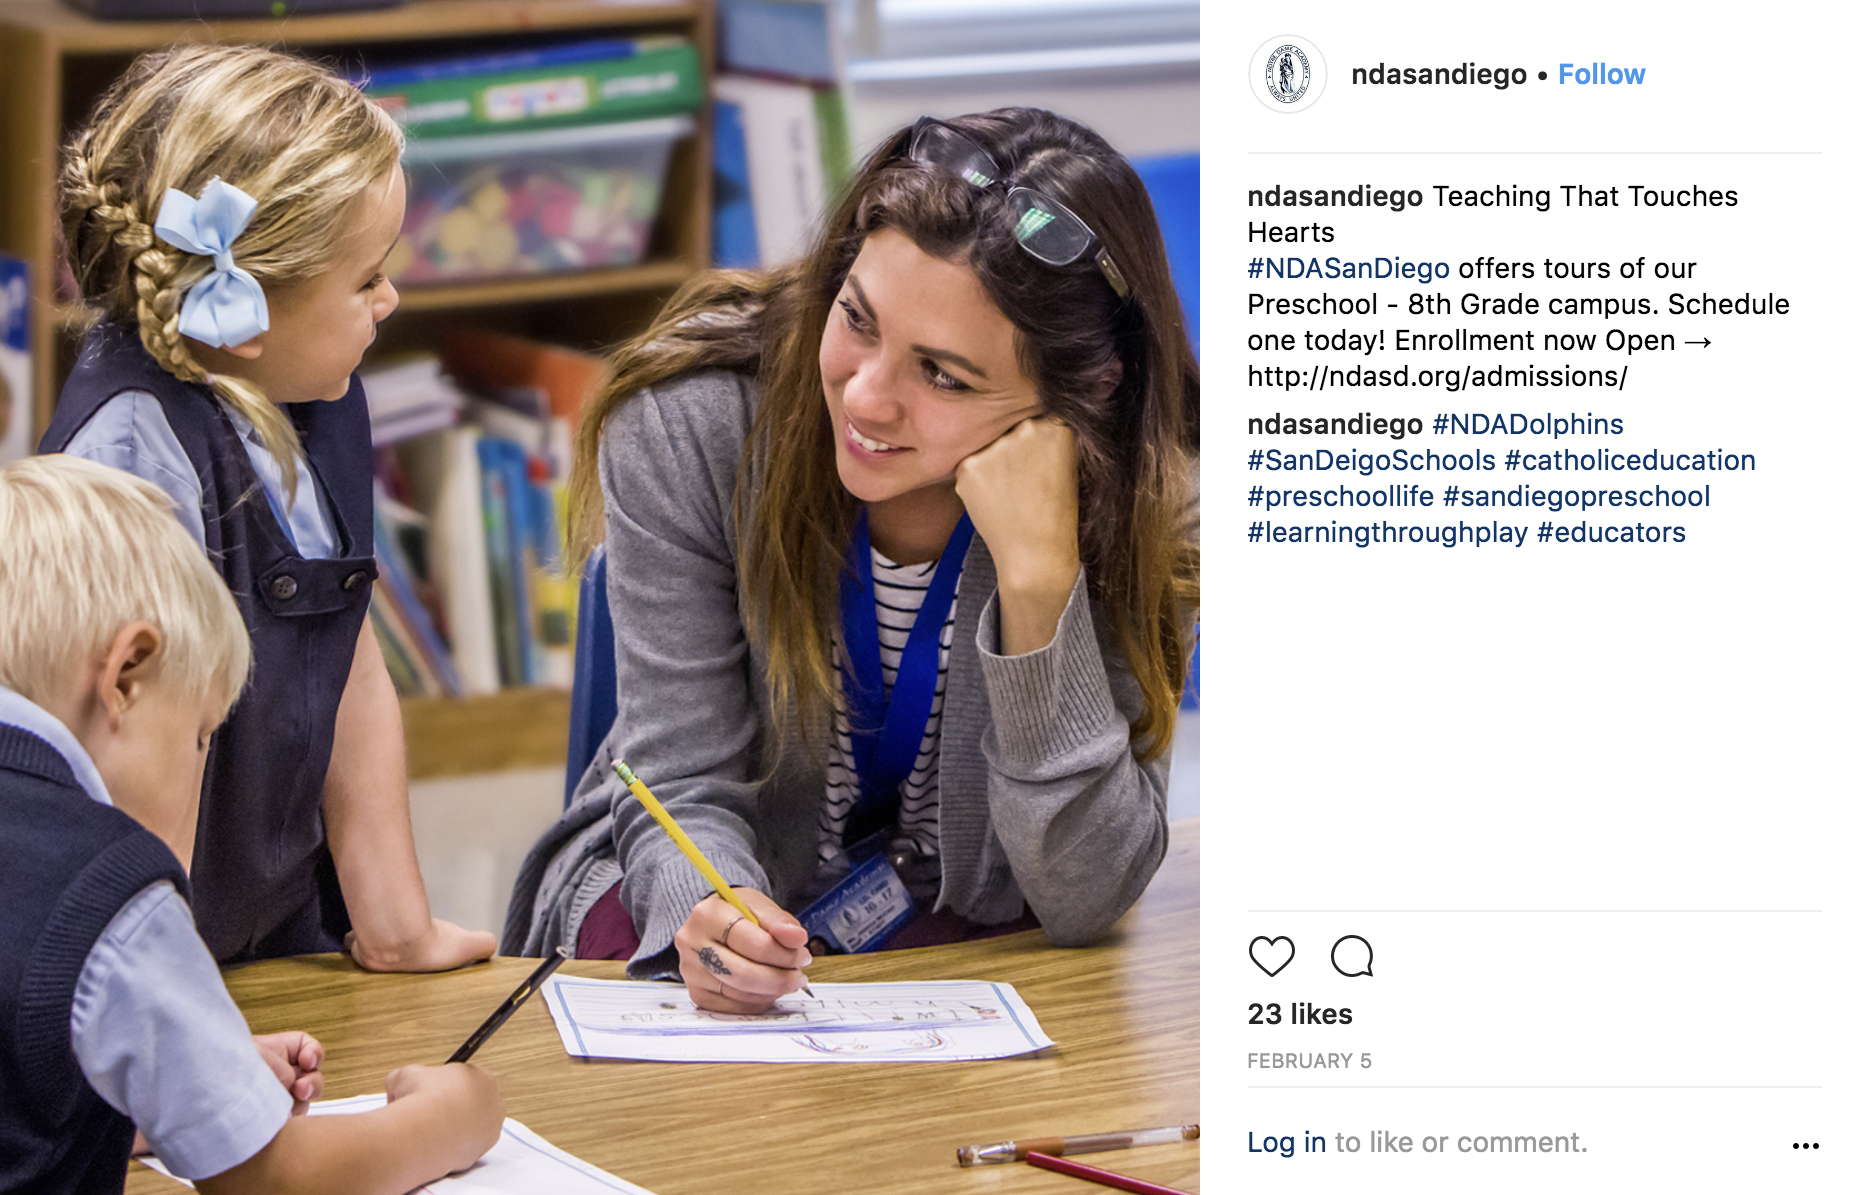View the 23 likes list
The image size is (1868, 1195).
(1300, 1014)
